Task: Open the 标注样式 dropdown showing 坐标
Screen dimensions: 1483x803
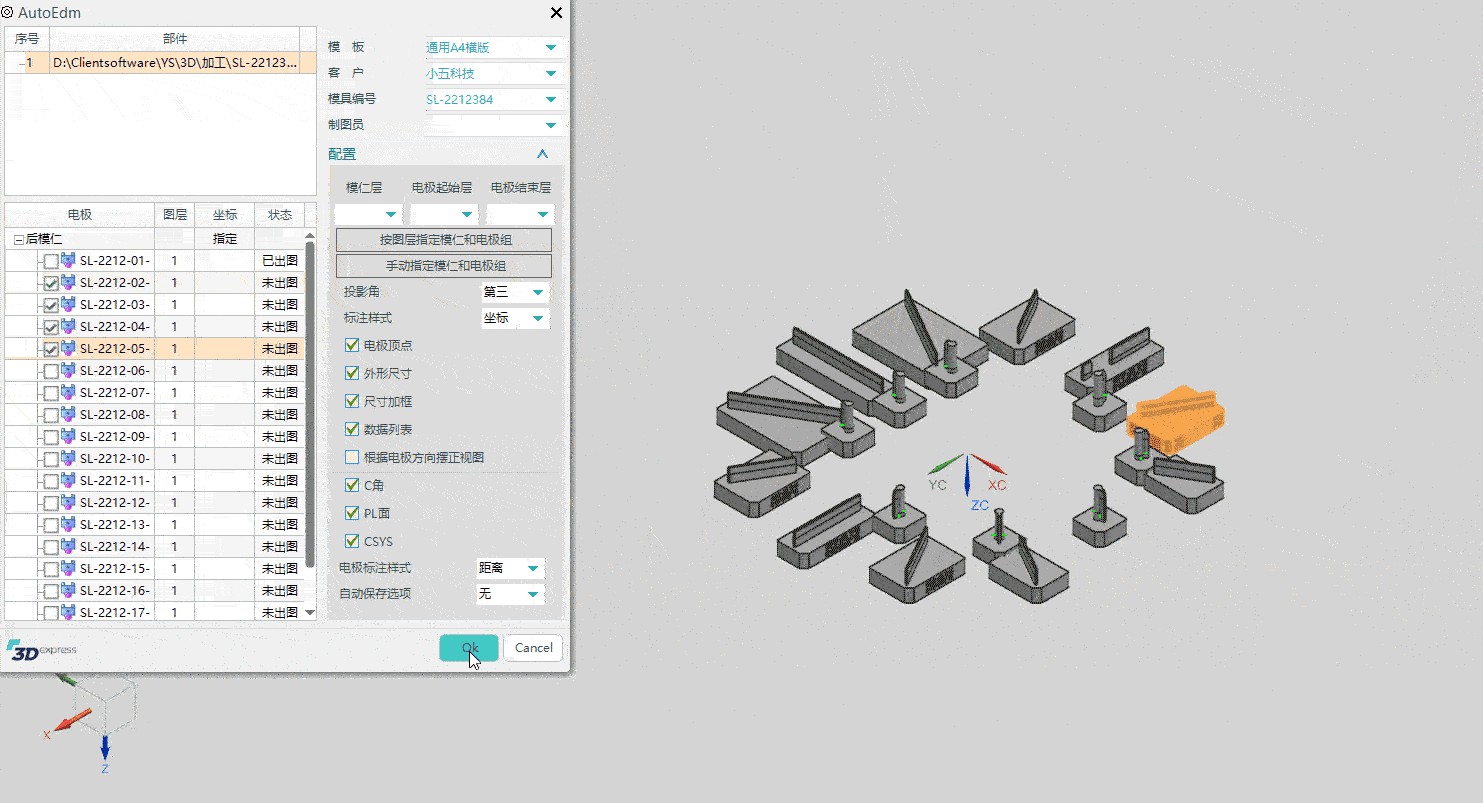Action: pos(515,318)
